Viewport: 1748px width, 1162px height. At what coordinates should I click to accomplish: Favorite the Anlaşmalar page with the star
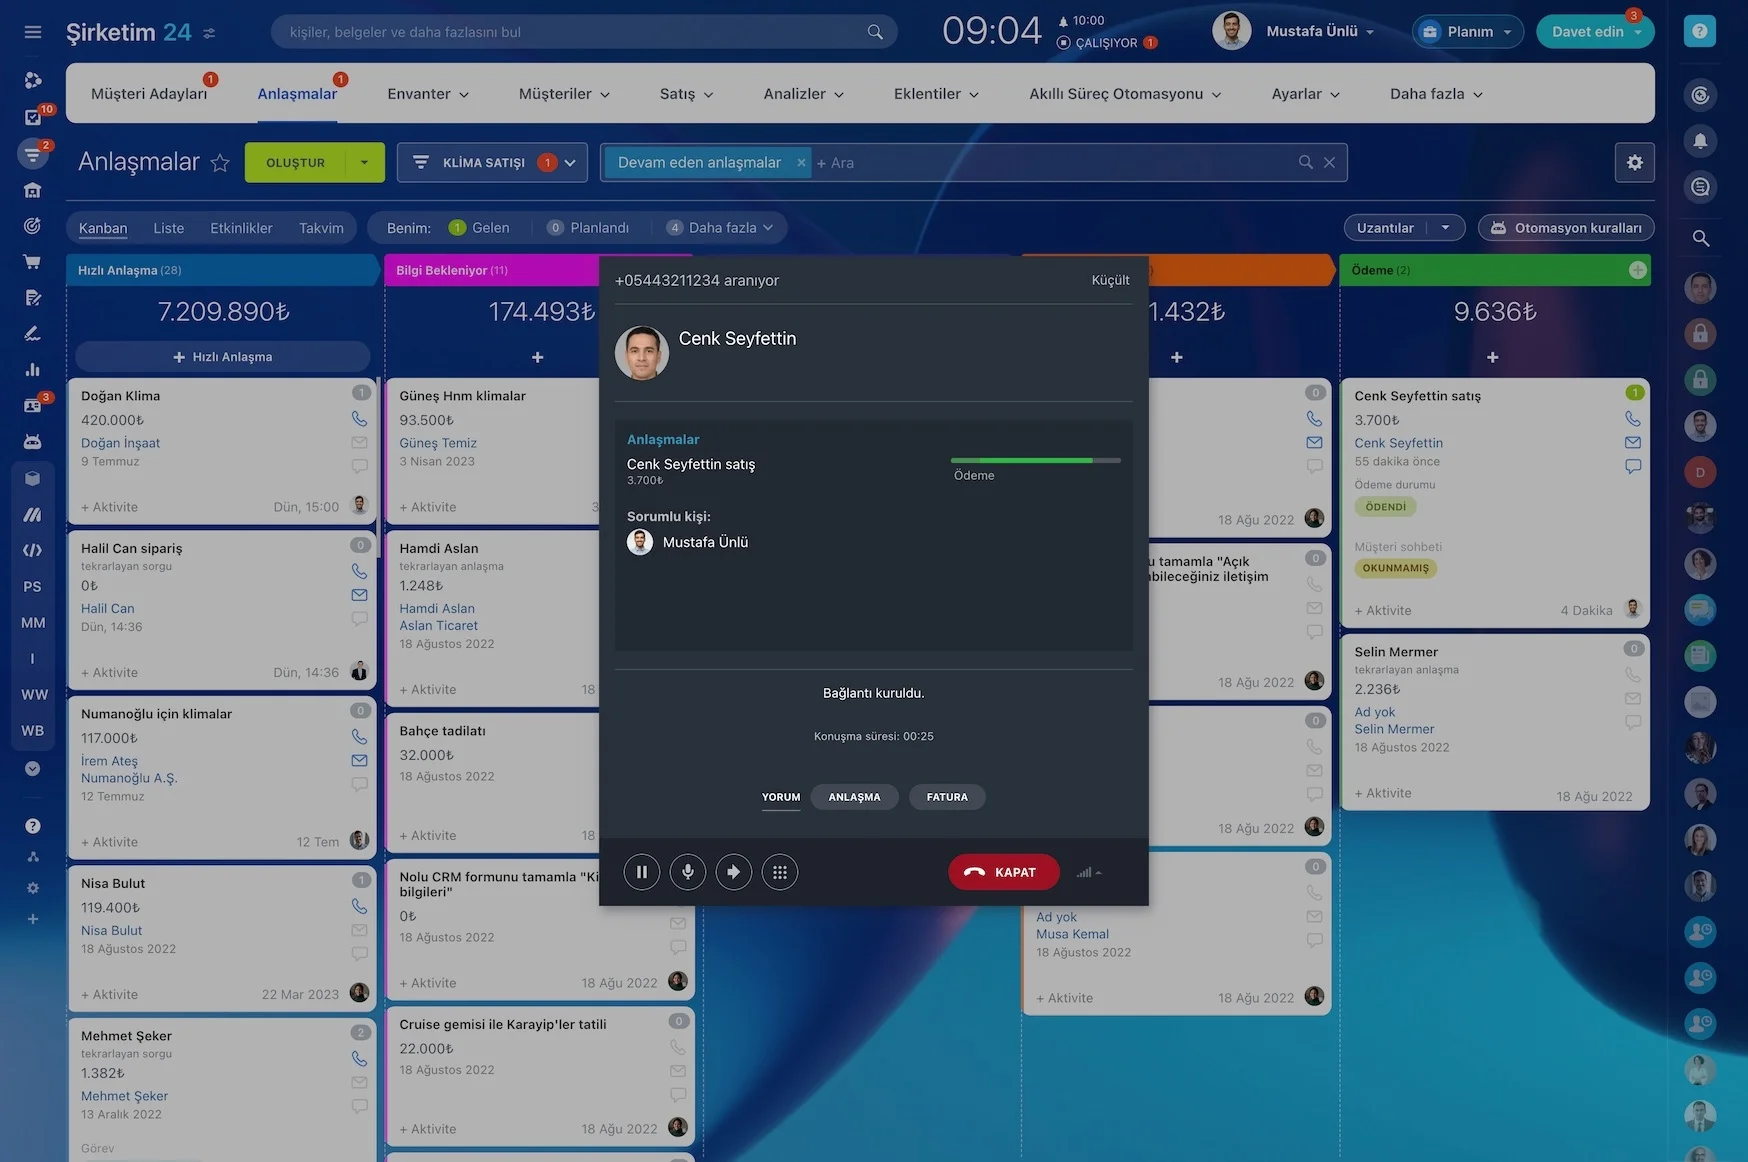coord(220,163)
